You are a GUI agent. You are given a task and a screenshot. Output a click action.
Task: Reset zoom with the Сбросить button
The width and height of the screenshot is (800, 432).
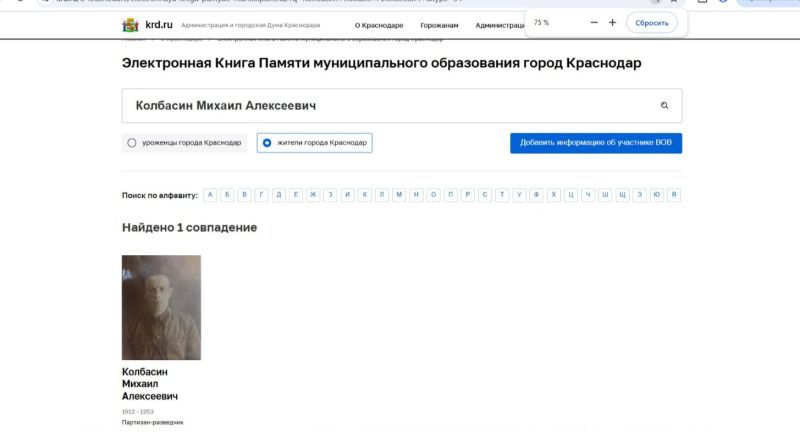652,23
